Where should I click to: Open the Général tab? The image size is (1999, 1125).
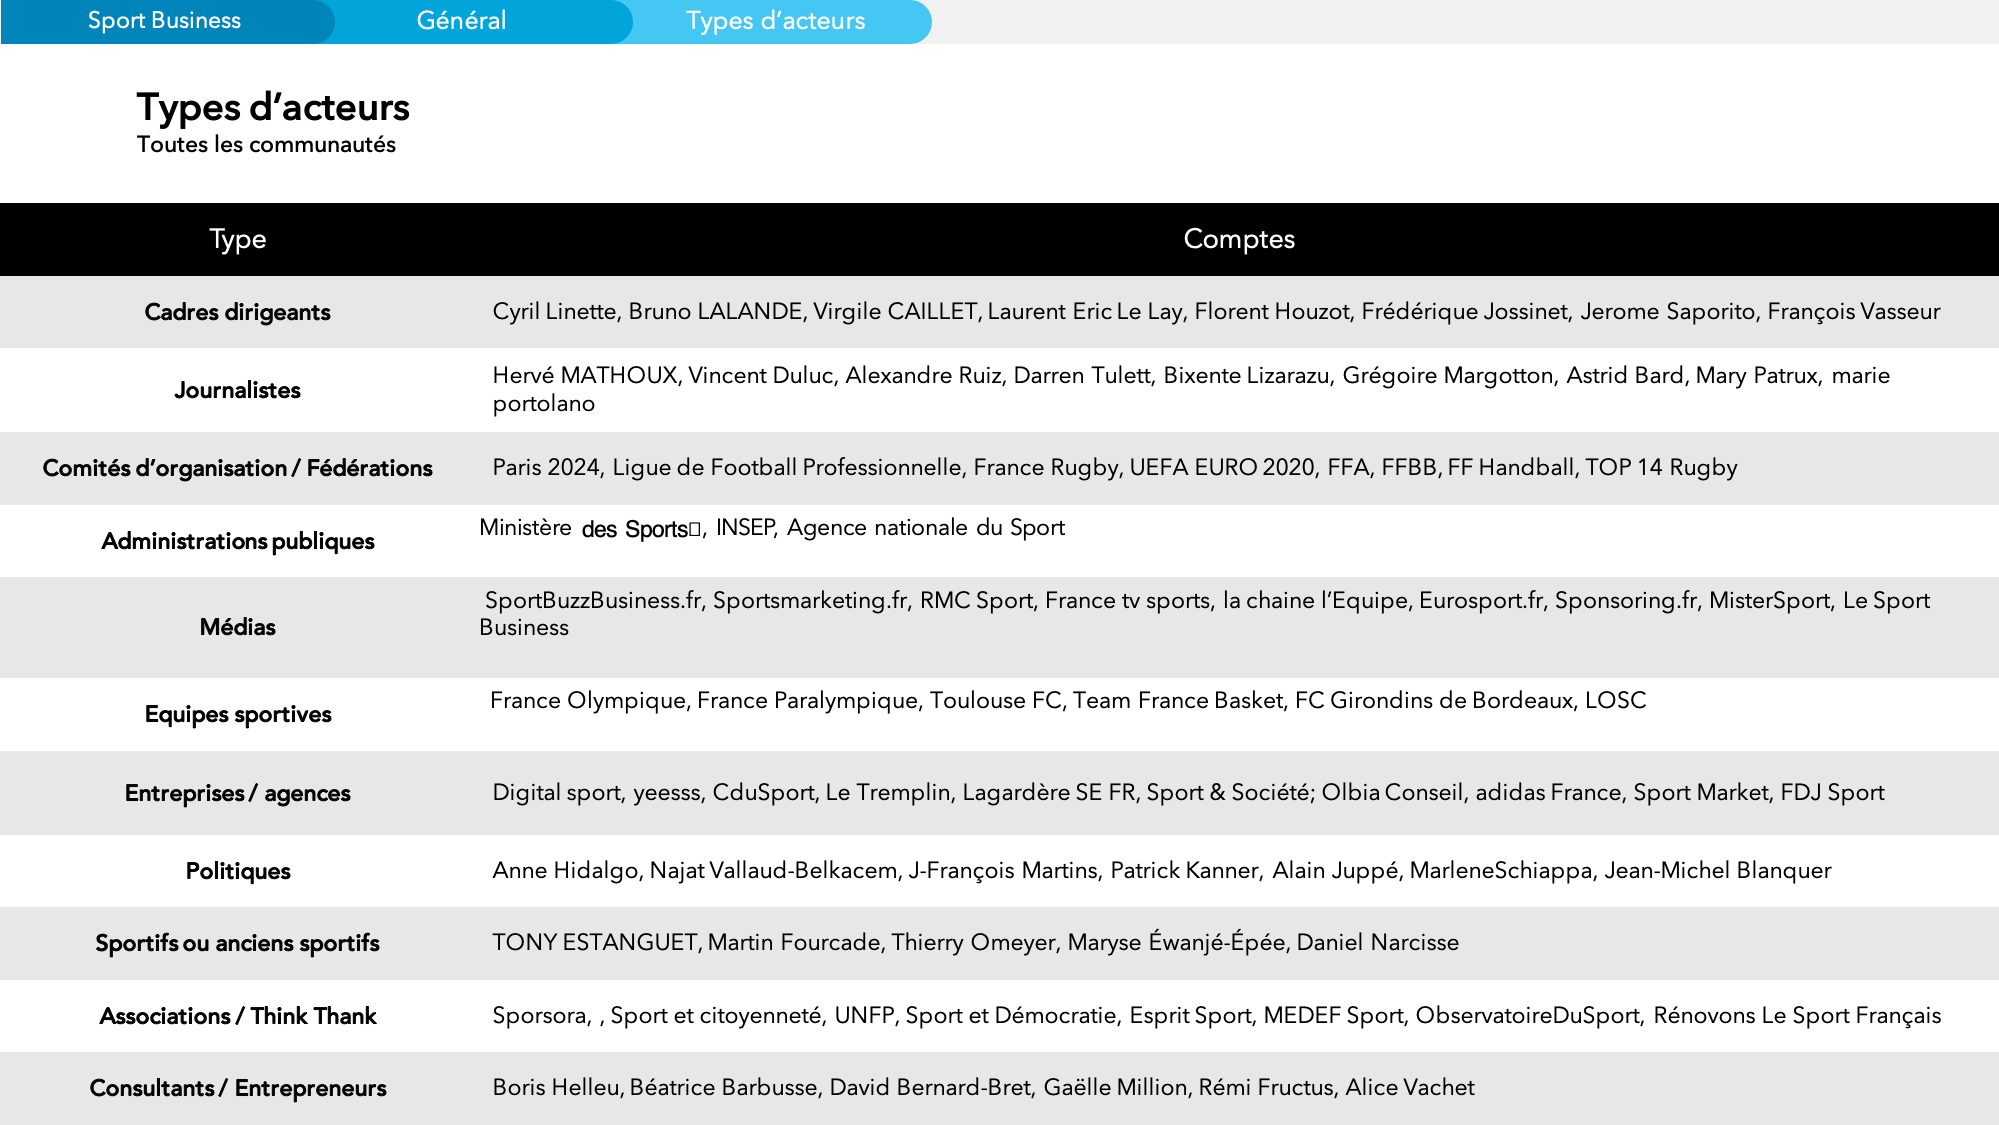[463, 20]
